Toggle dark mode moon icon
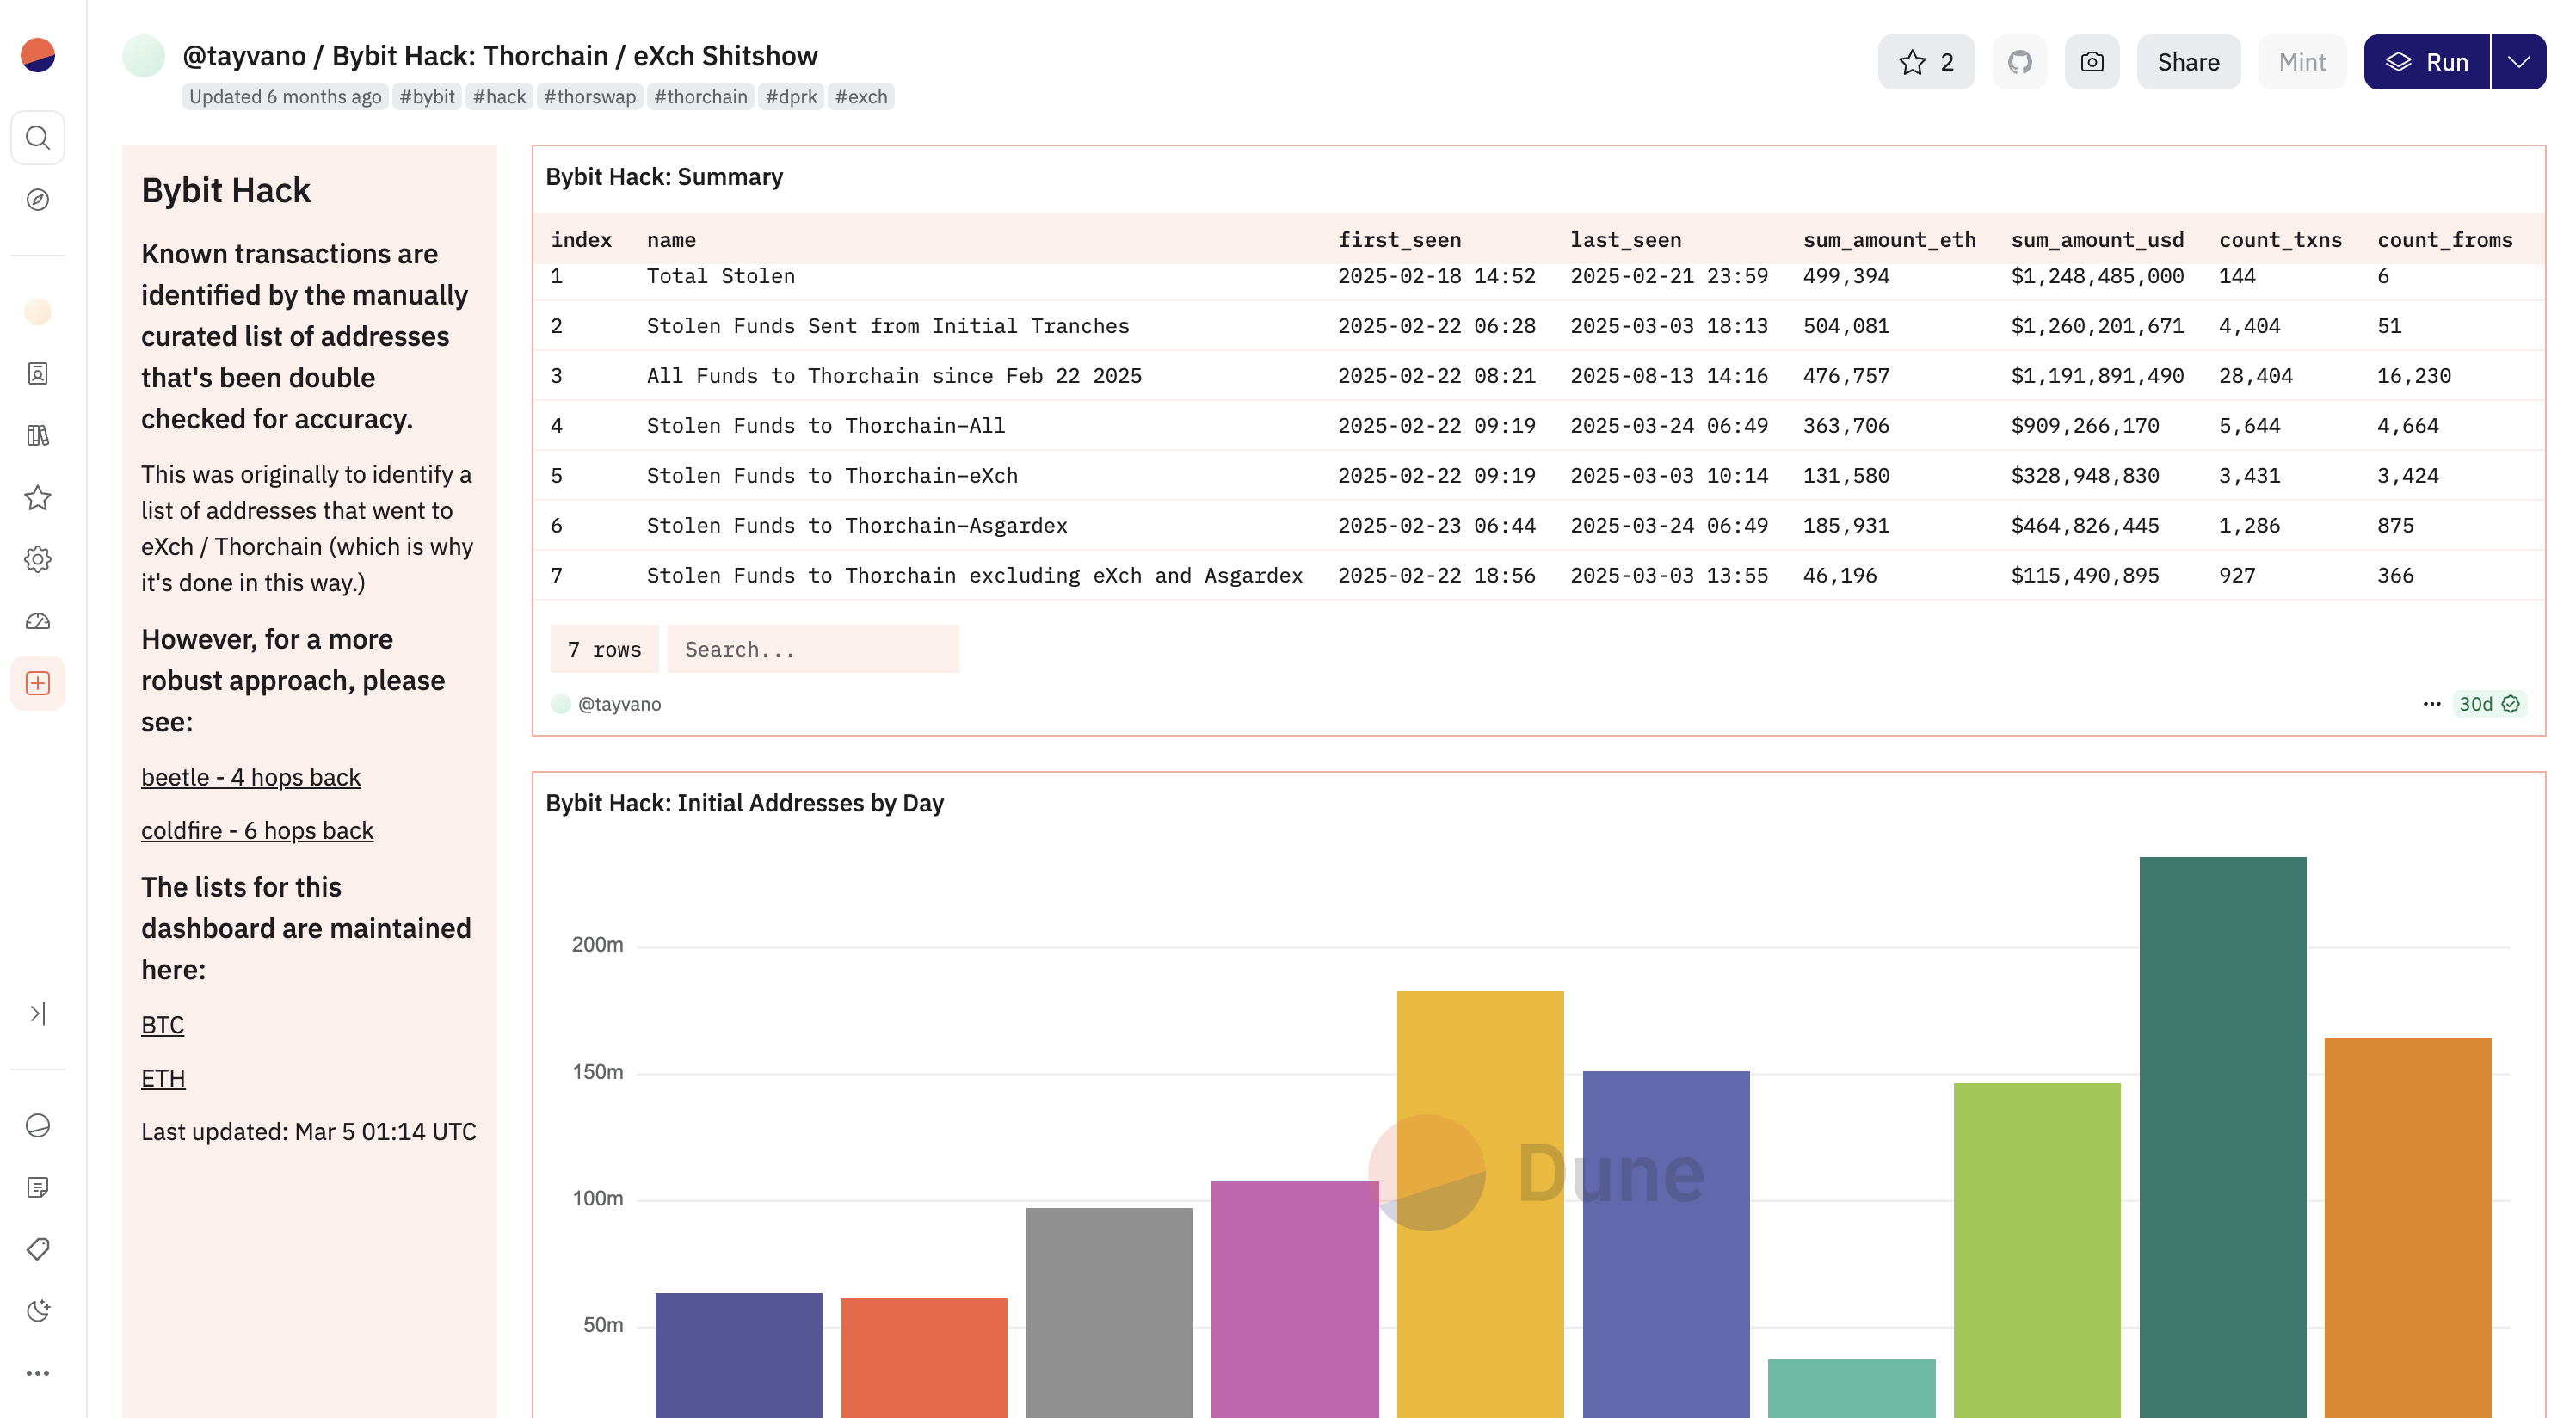 coord(38,1310)
